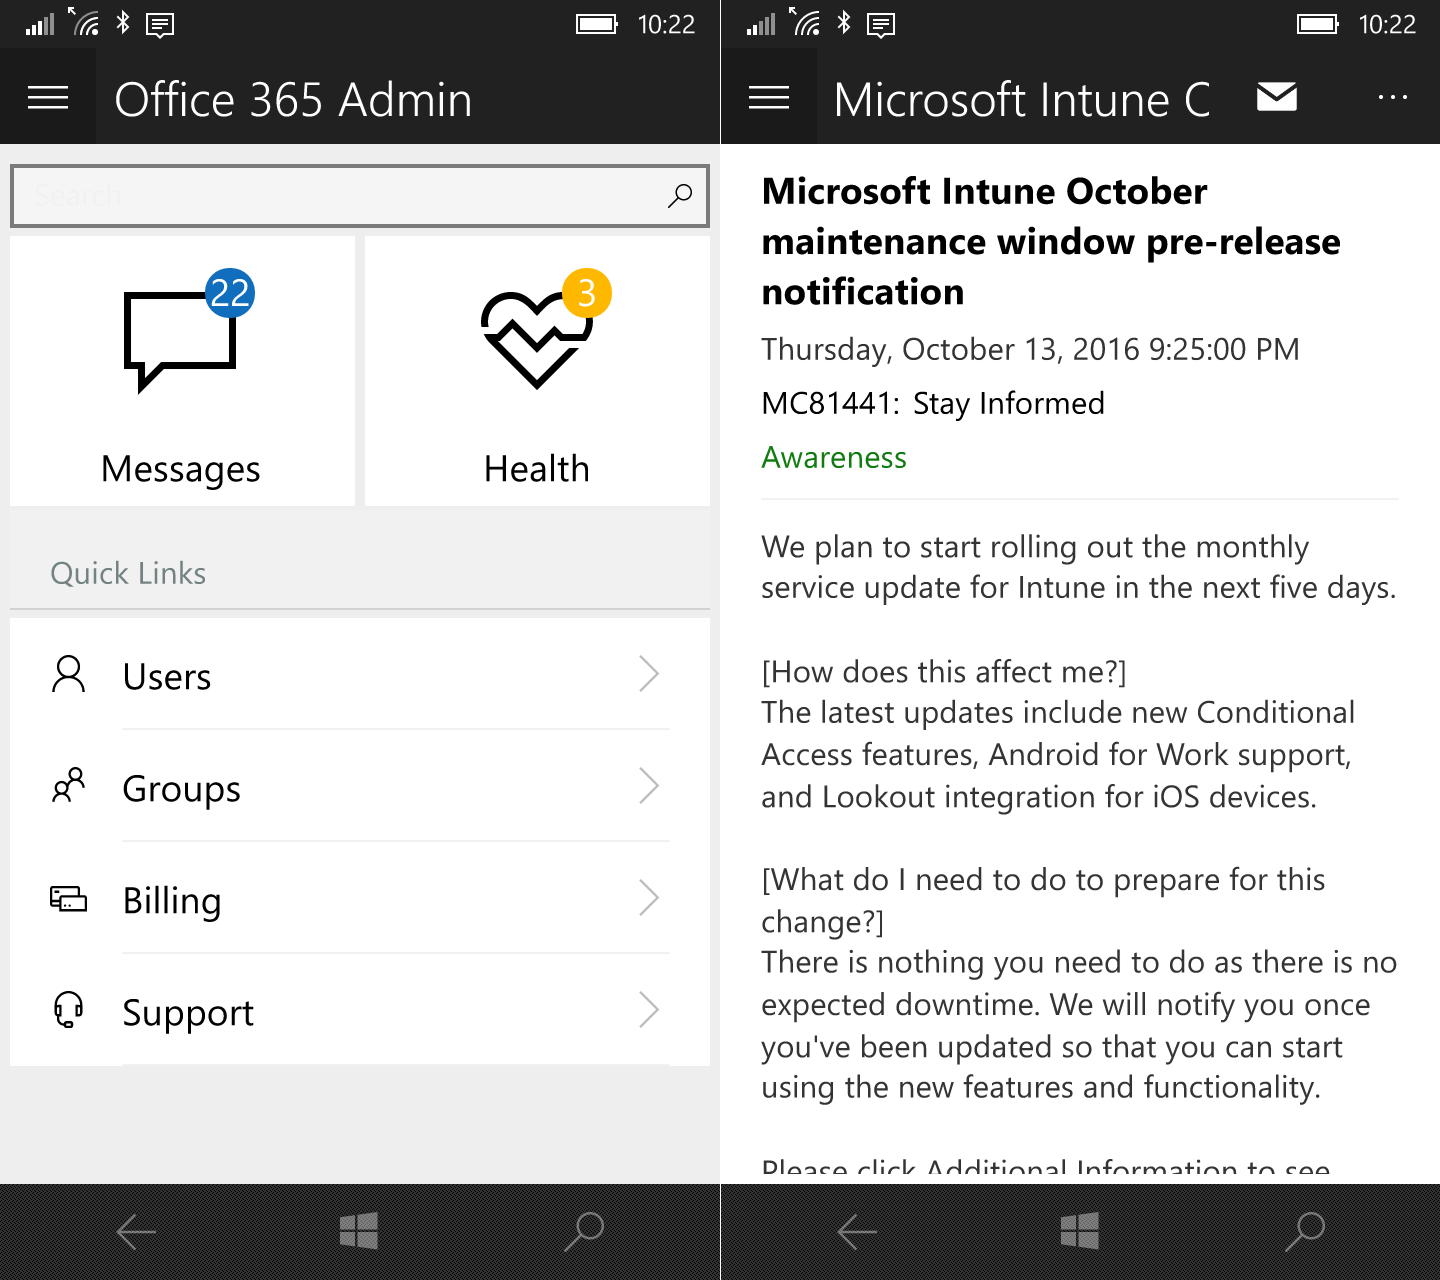This screenshot has height=1280, width=1440.
Task: Click the Groups people icon
Action: (68, 786)
